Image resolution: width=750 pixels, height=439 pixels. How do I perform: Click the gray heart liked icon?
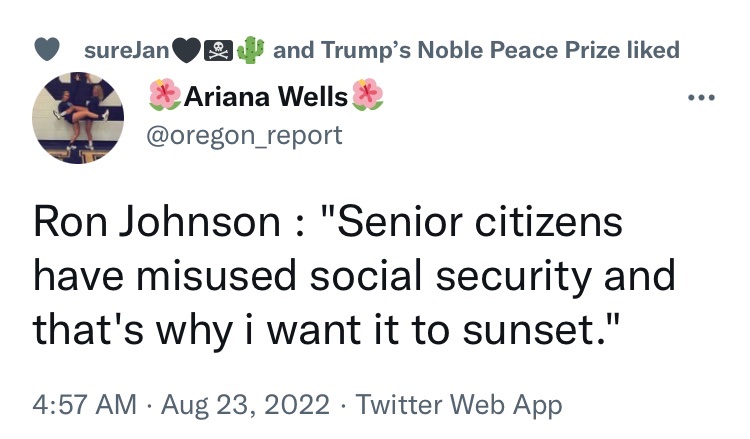coord(56,50)
